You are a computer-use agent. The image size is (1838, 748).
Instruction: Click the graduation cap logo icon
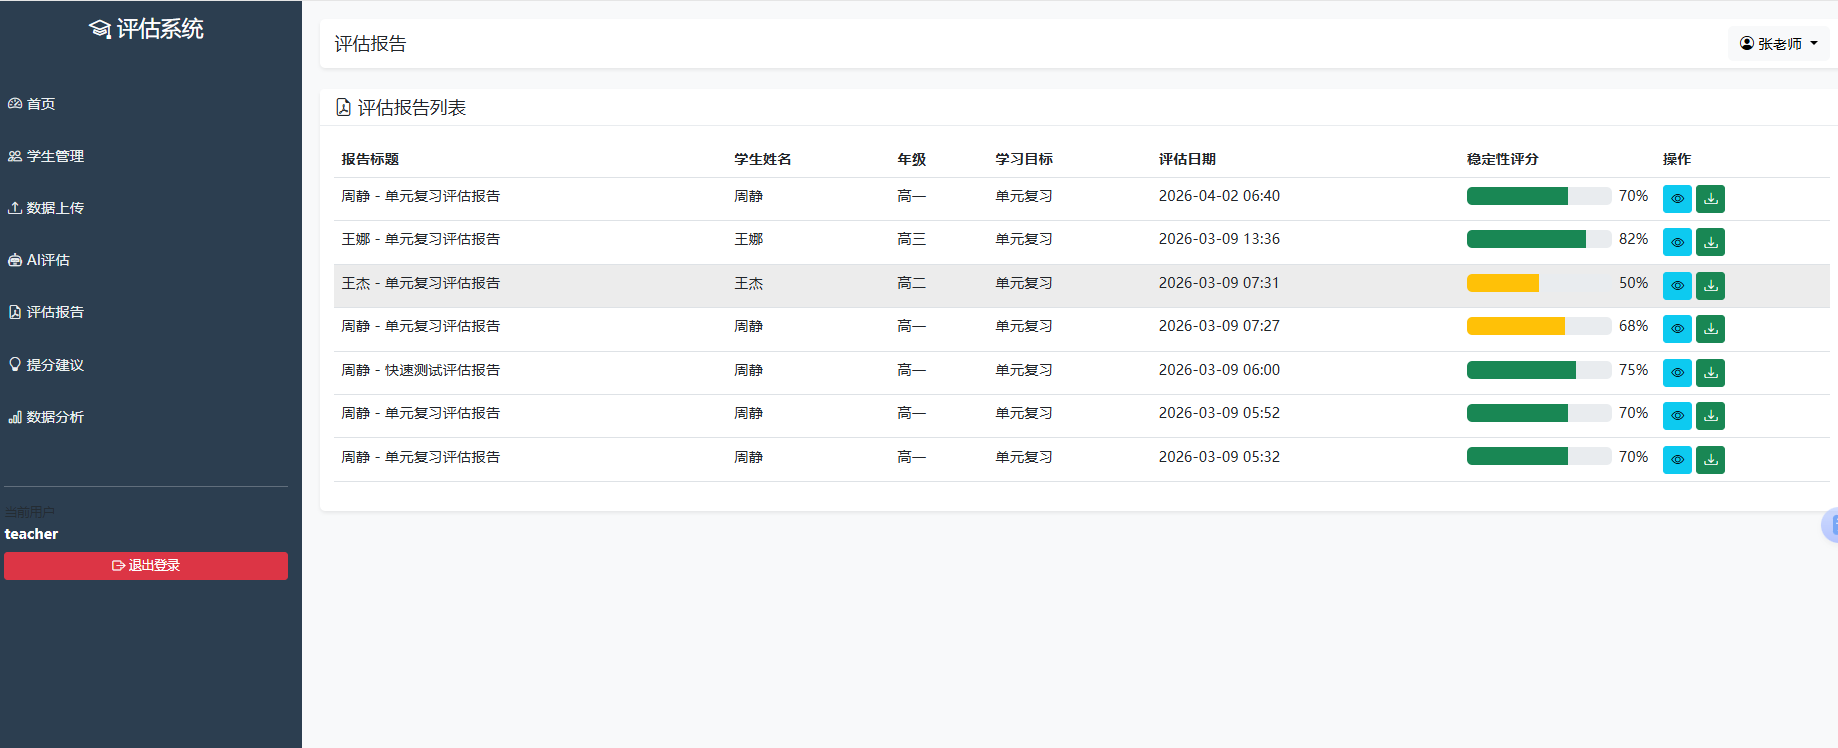pos(100,29)
